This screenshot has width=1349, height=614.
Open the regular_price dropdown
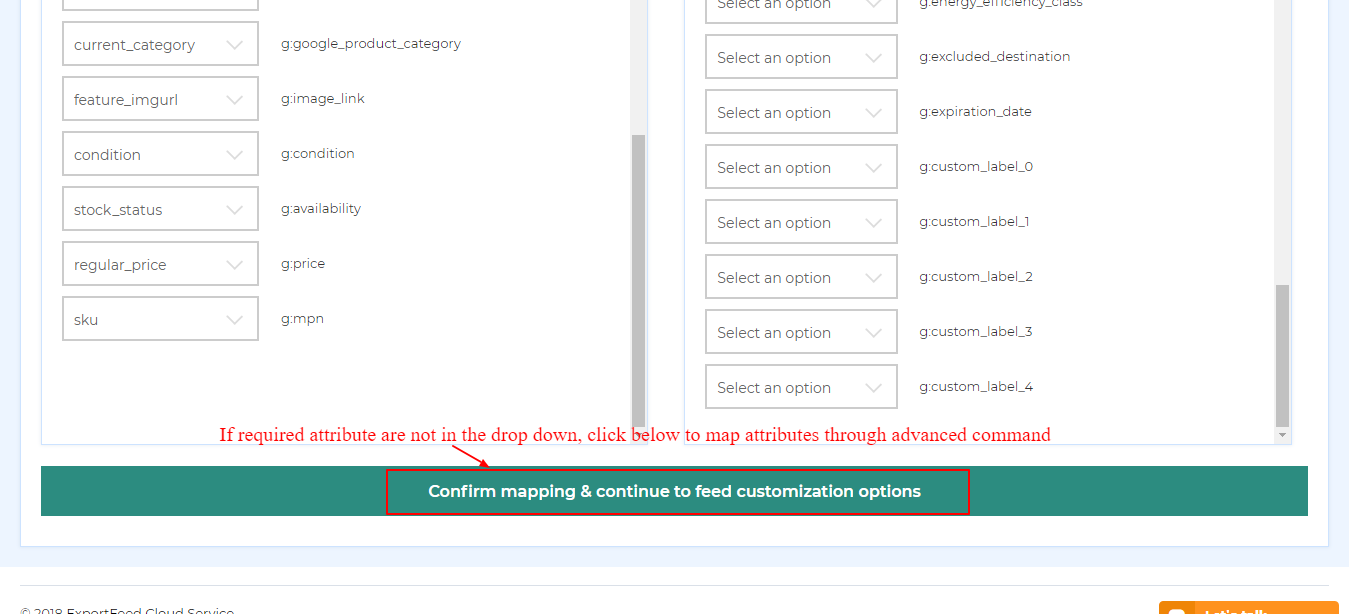click(160, 264)
